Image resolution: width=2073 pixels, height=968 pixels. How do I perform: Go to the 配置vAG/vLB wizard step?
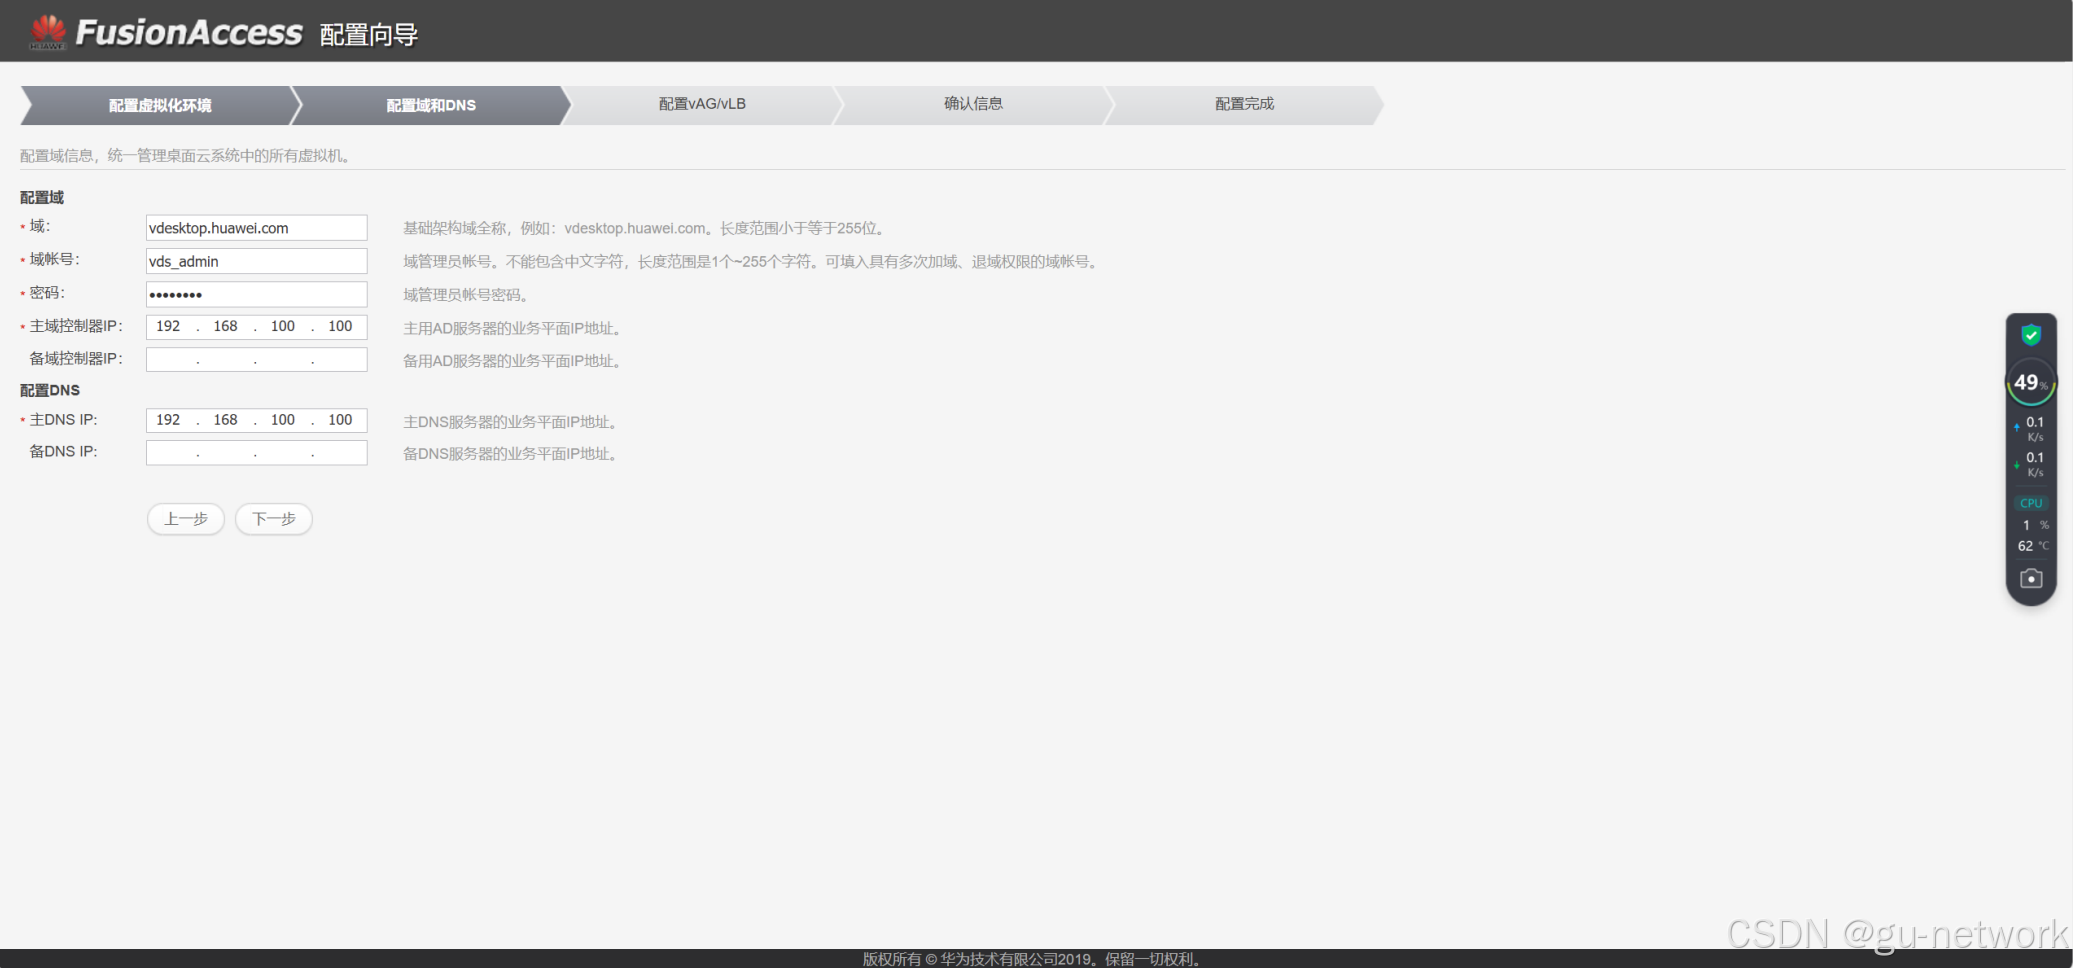(702, 104)
